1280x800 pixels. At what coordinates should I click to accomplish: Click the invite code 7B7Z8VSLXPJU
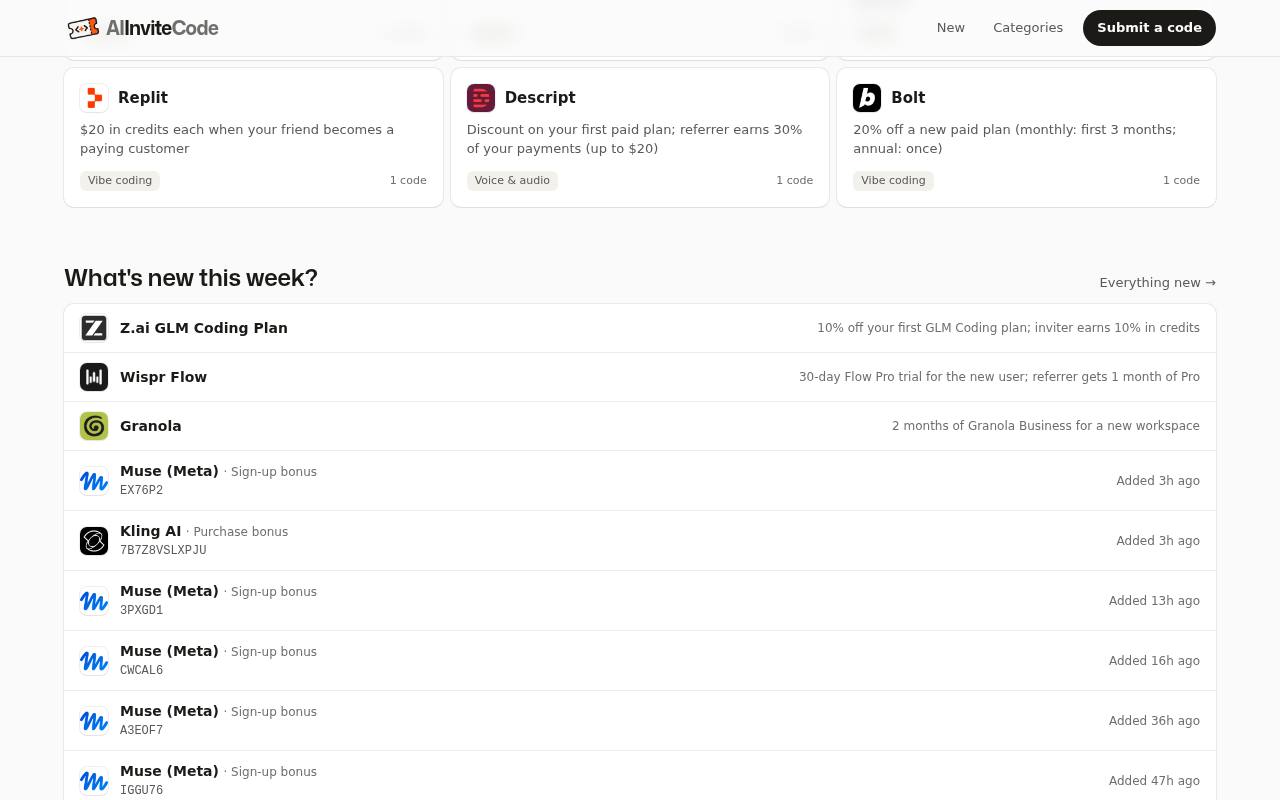163,551
